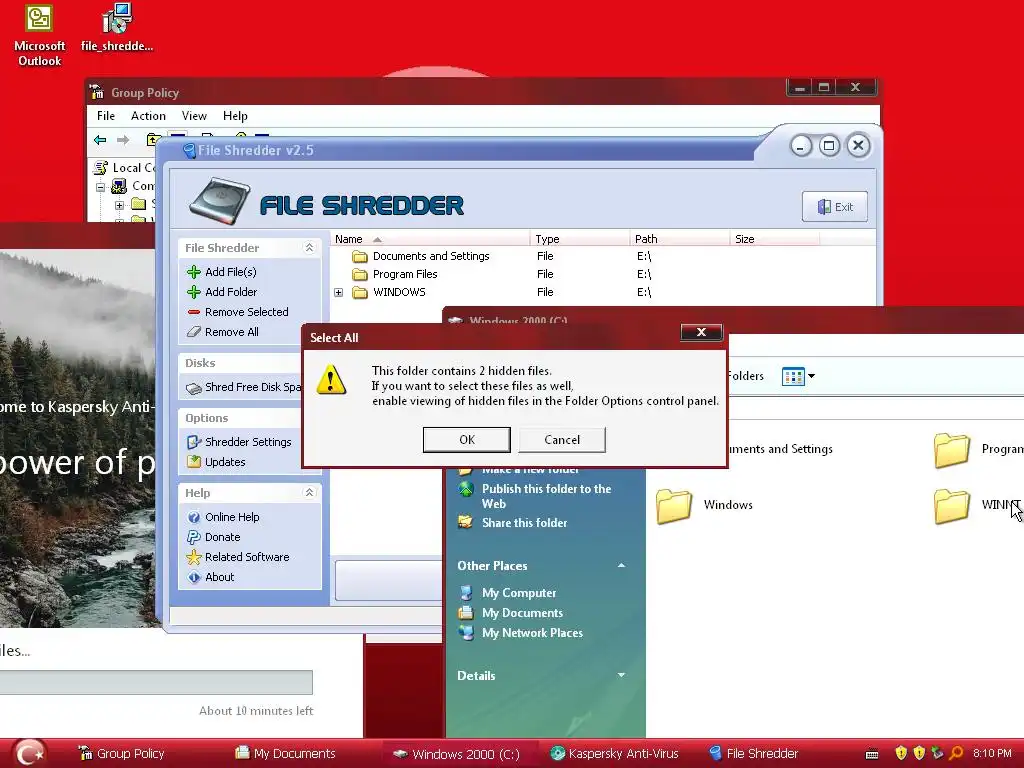
Task: Click the disk icon beside Shred Free Disk Space
Action: [194, 388]
